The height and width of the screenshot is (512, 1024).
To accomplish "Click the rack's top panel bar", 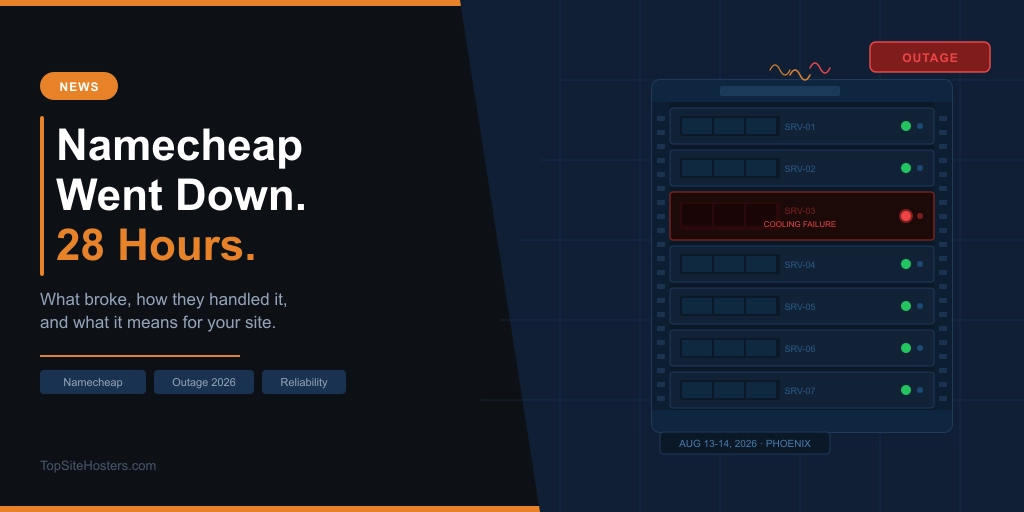I will tap(780, 91).
